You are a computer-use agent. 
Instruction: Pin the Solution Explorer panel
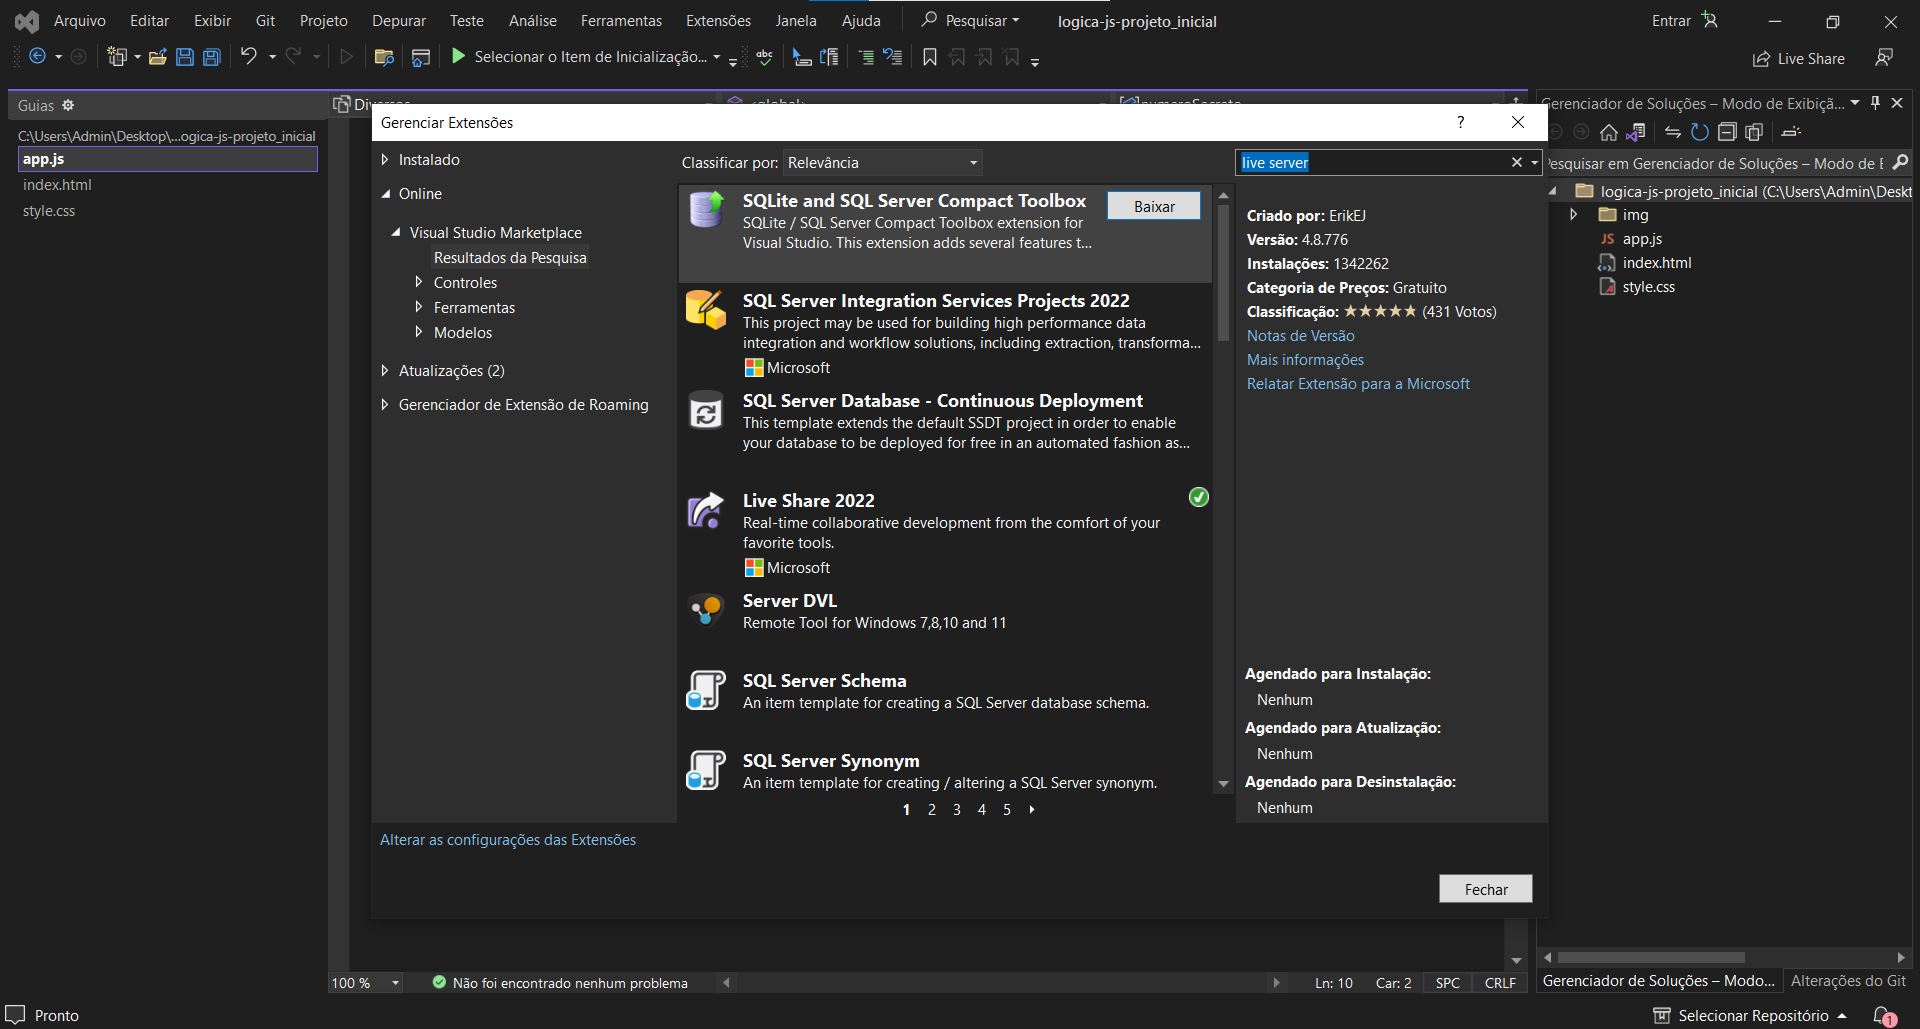[x=1876, y=103]
